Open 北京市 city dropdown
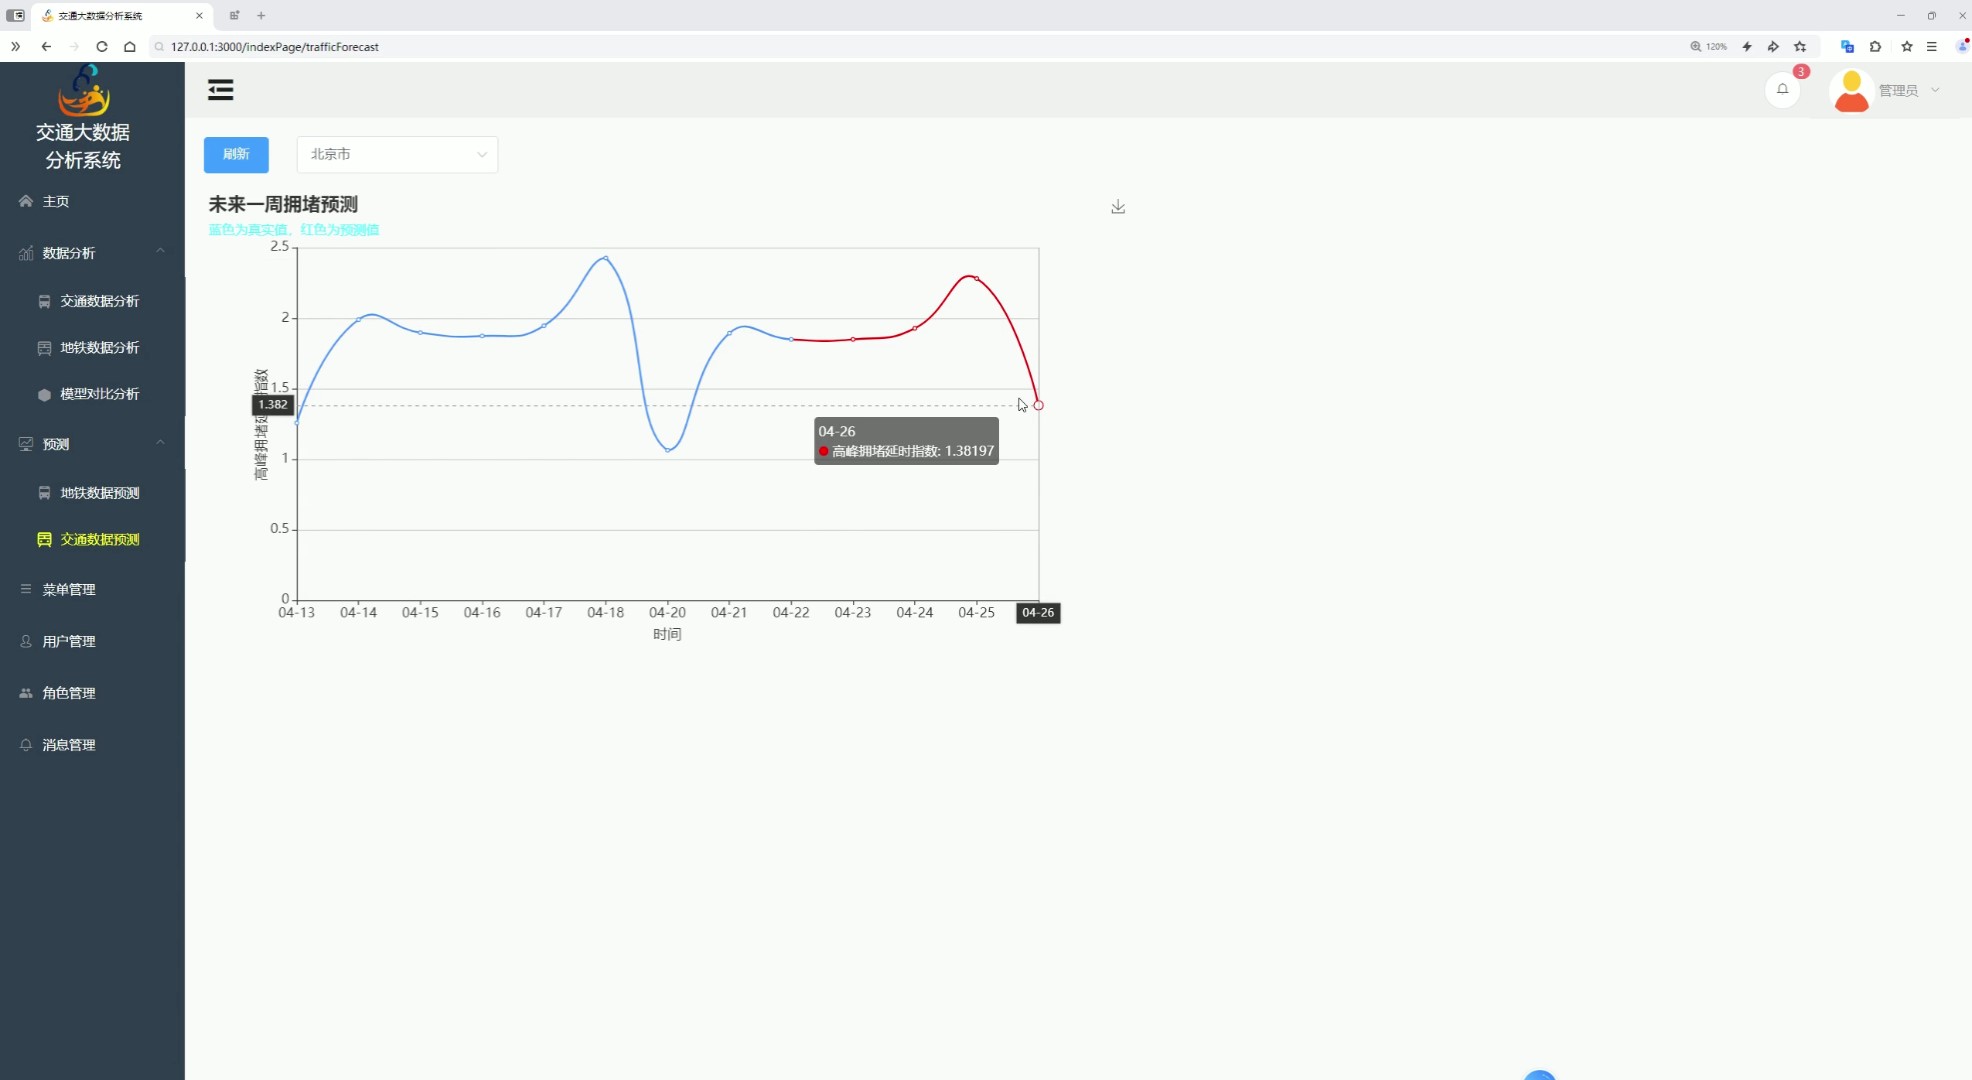1972x1080 pixels. pyautogui.click(x=397, y=154)
